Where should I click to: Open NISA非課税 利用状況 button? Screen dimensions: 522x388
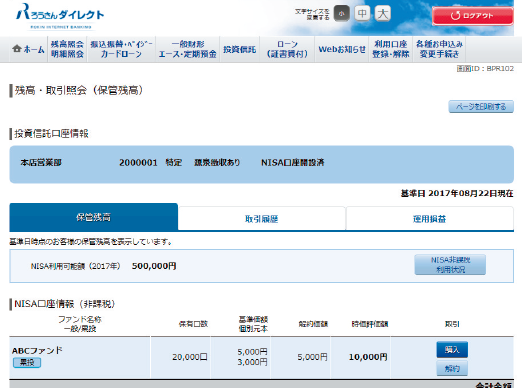[x=450, y=265]
